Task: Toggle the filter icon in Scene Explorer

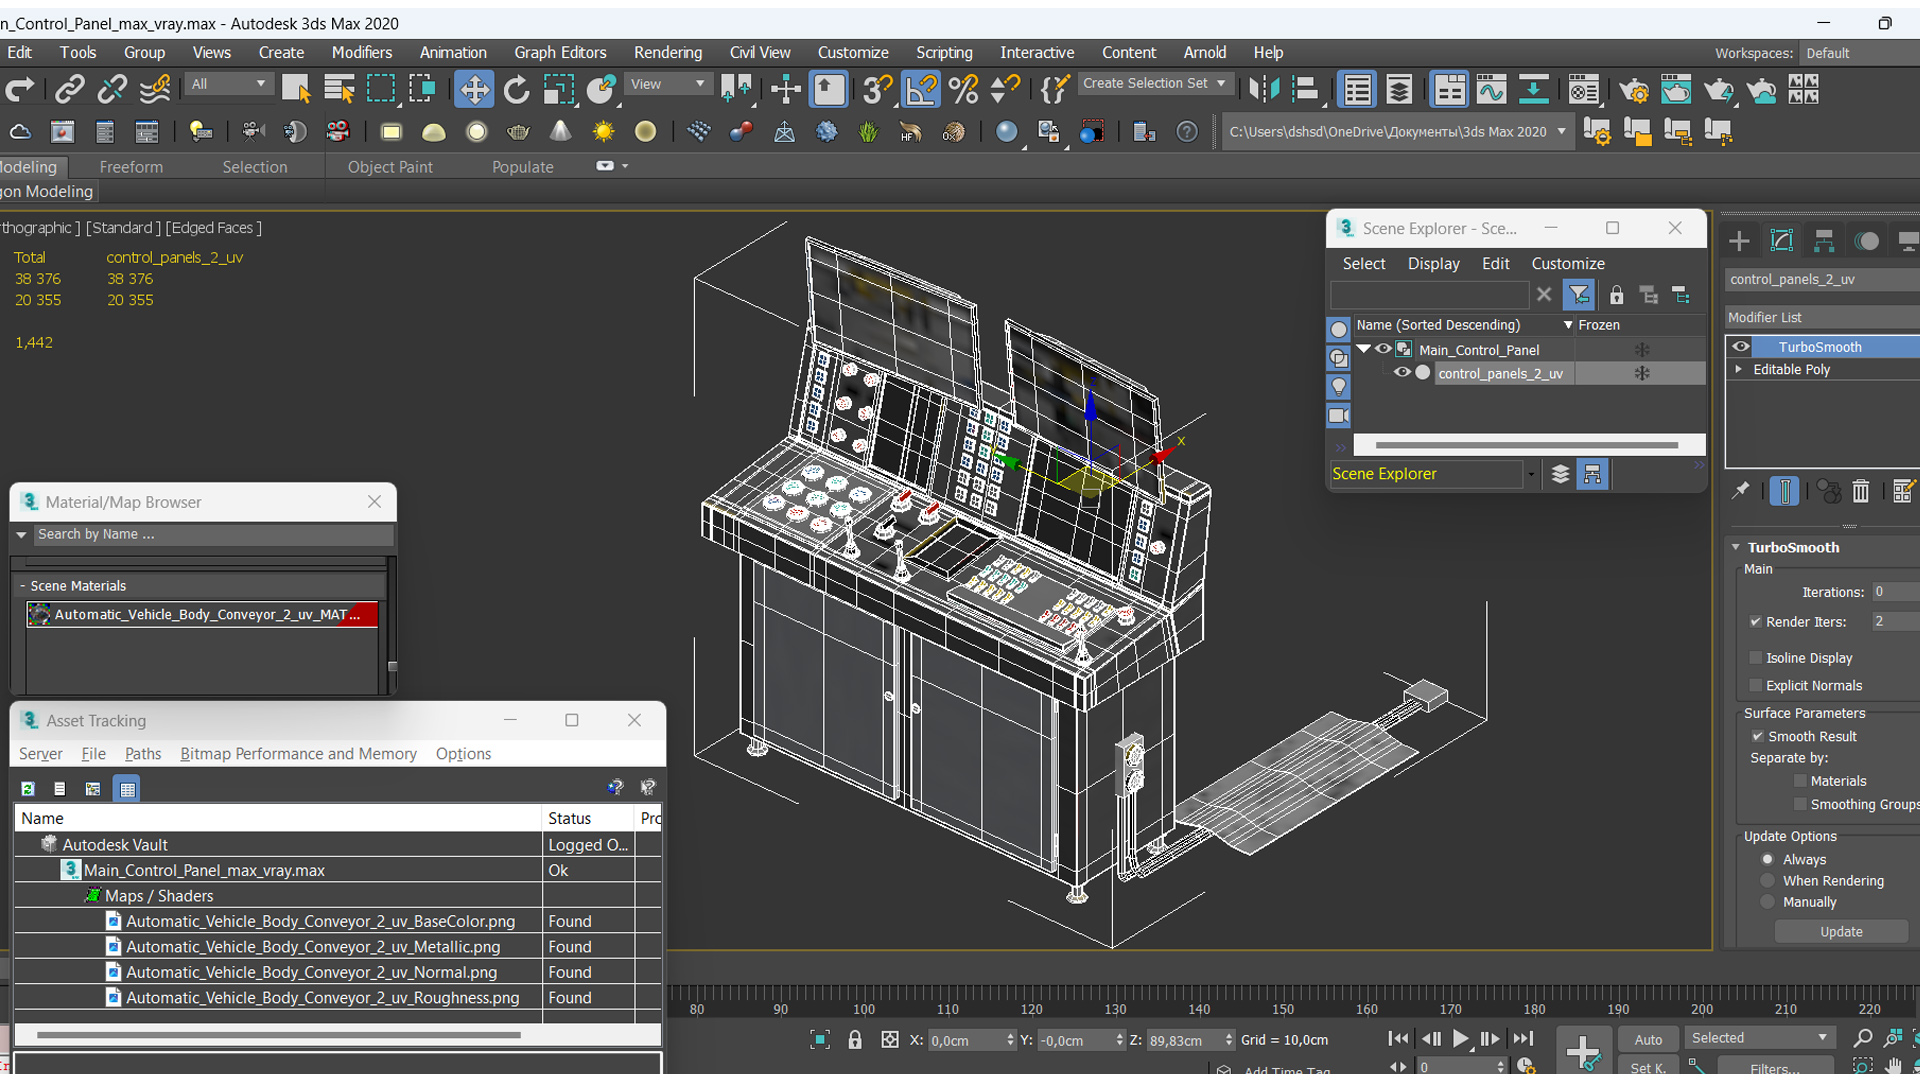Action: tap(1579, 295)
